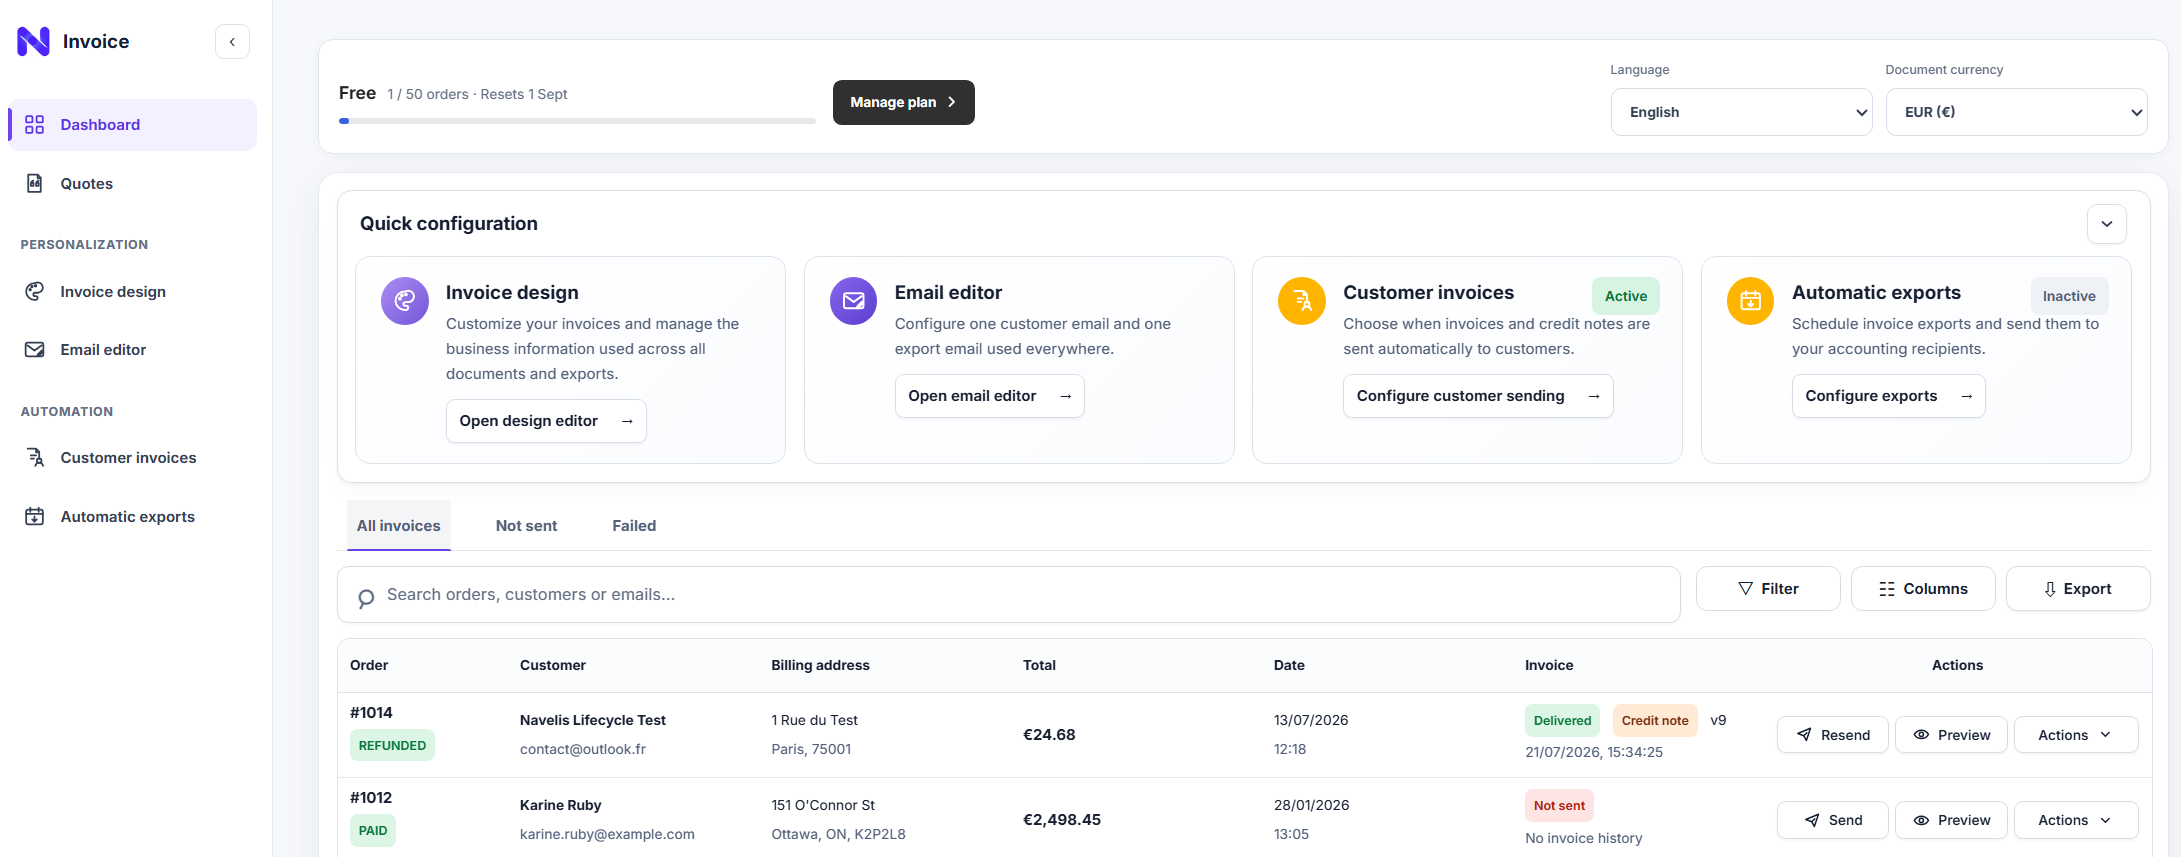The height and width of the screenshot is (857, 2181).
Task: Switch to the All invoices tab
Action: click(399, 525)
